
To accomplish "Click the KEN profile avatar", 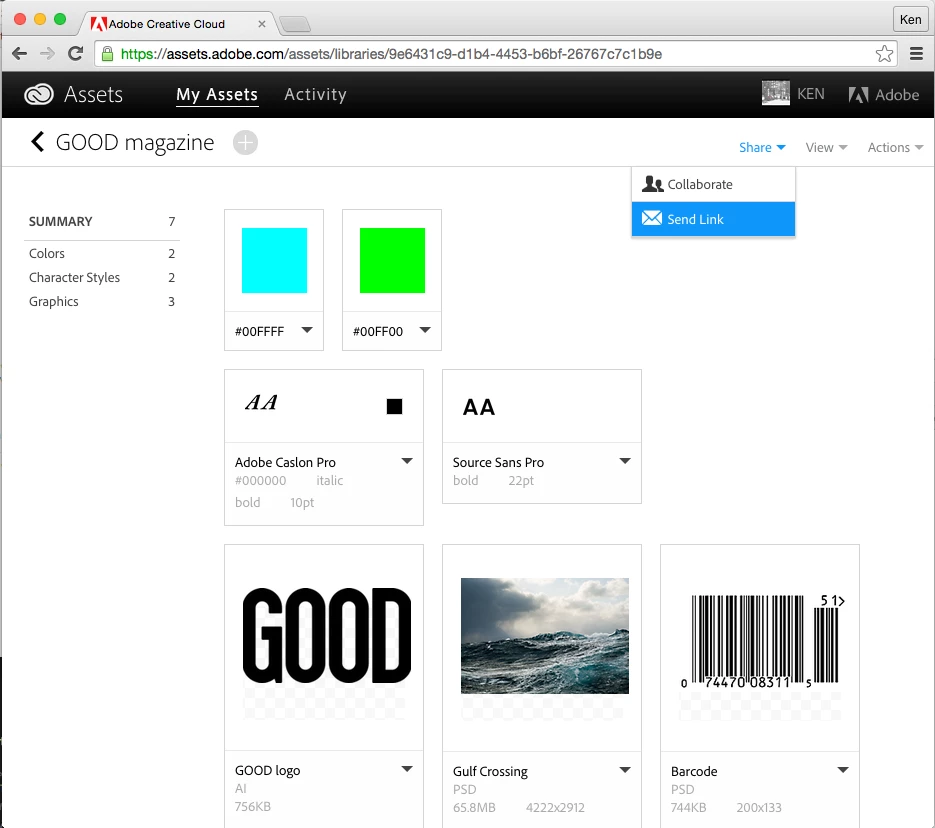I will pos(776,94).
